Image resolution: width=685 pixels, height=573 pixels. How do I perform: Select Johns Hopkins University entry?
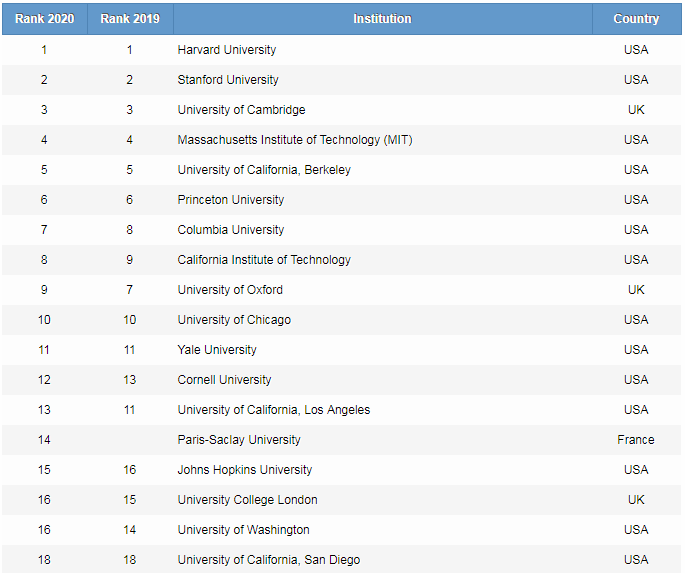tap(245, 470)
